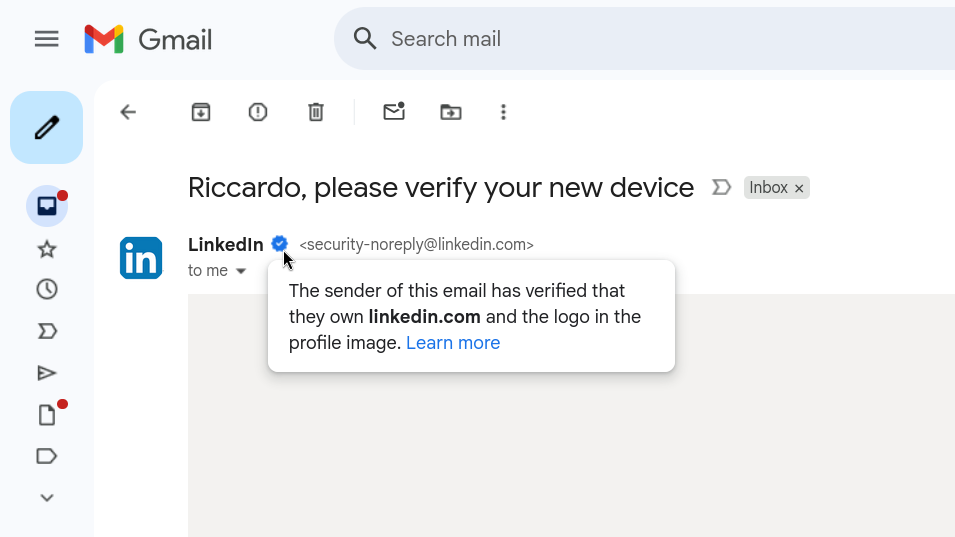Open the three-dot More options menu
The image size is (955, 537).
click(x=503, y=112)
